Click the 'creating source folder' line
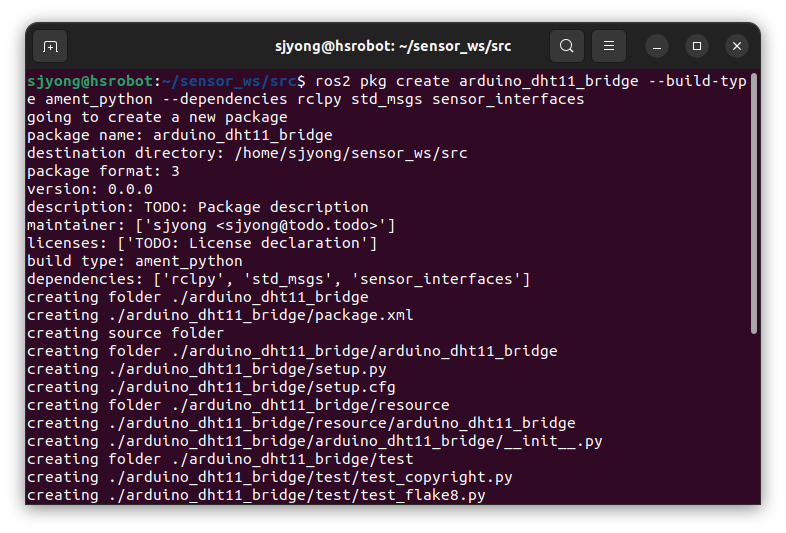Screen dimensions: 786x533 (x=126, y=333)
